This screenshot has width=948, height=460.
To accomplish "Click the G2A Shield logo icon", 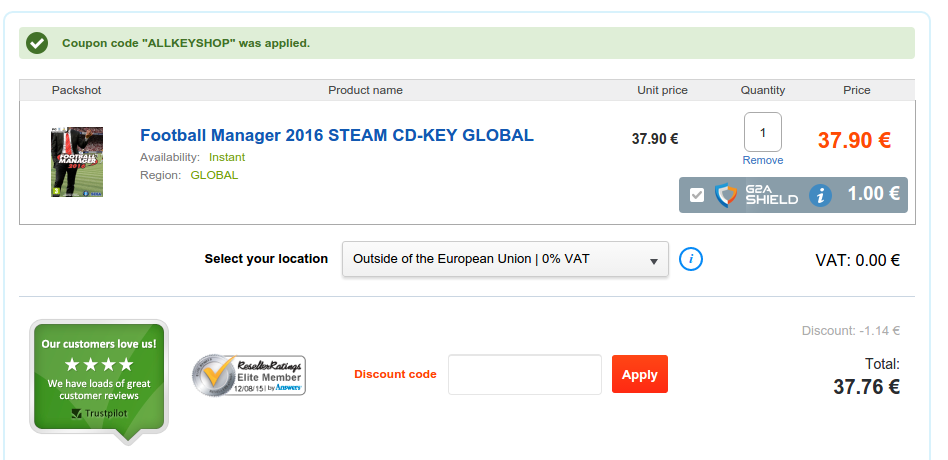I will point(726,195).
